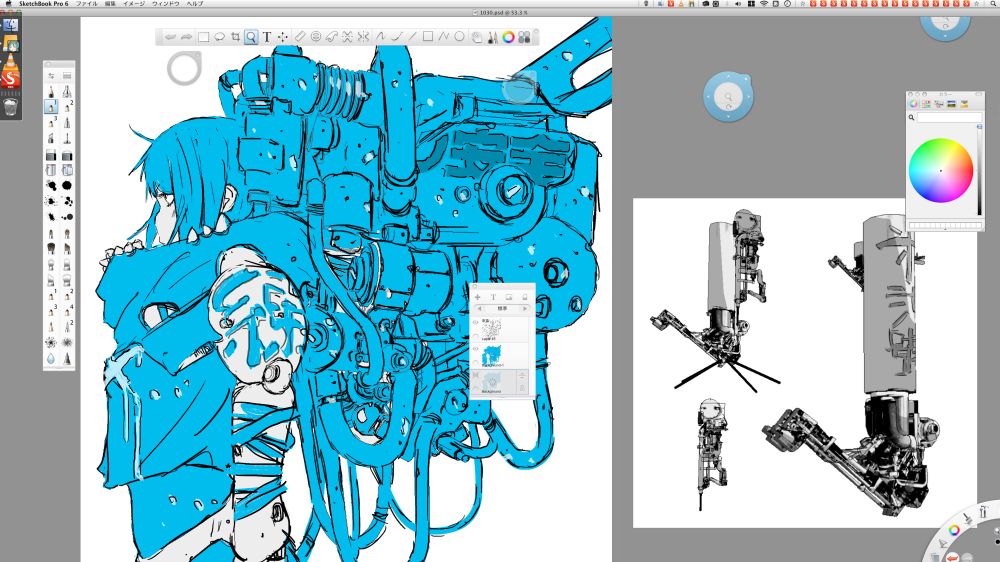Click the brush size puck ring

coord(184,68)
